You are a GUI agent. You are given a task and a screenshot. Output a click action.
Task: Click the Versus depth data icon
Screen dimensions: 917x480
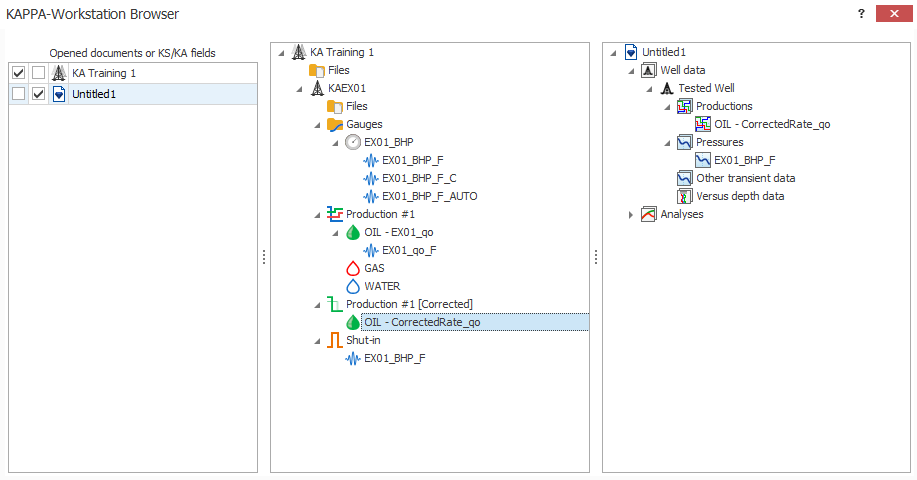point(685,196)
